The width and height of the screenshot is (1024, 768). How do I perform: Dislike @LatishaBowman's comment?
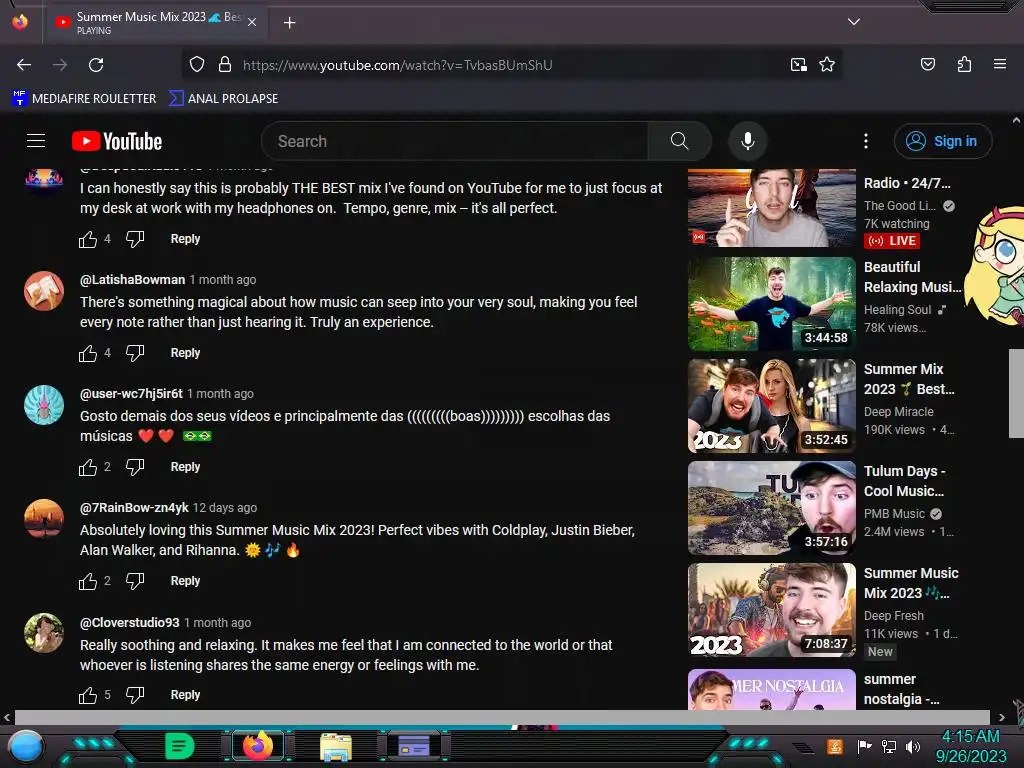[135, 353]
